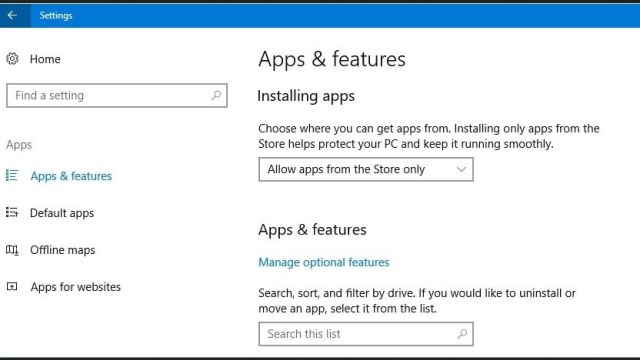Open Manage optional features link
Viewport: 640px width, 360px height.
coord(324,262)
